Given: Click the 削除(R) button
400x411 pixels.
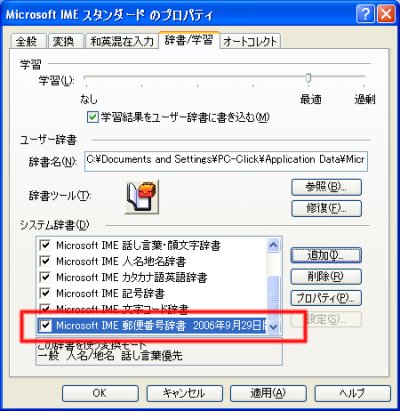Looking at the screenshot, I should coord(326,277).
